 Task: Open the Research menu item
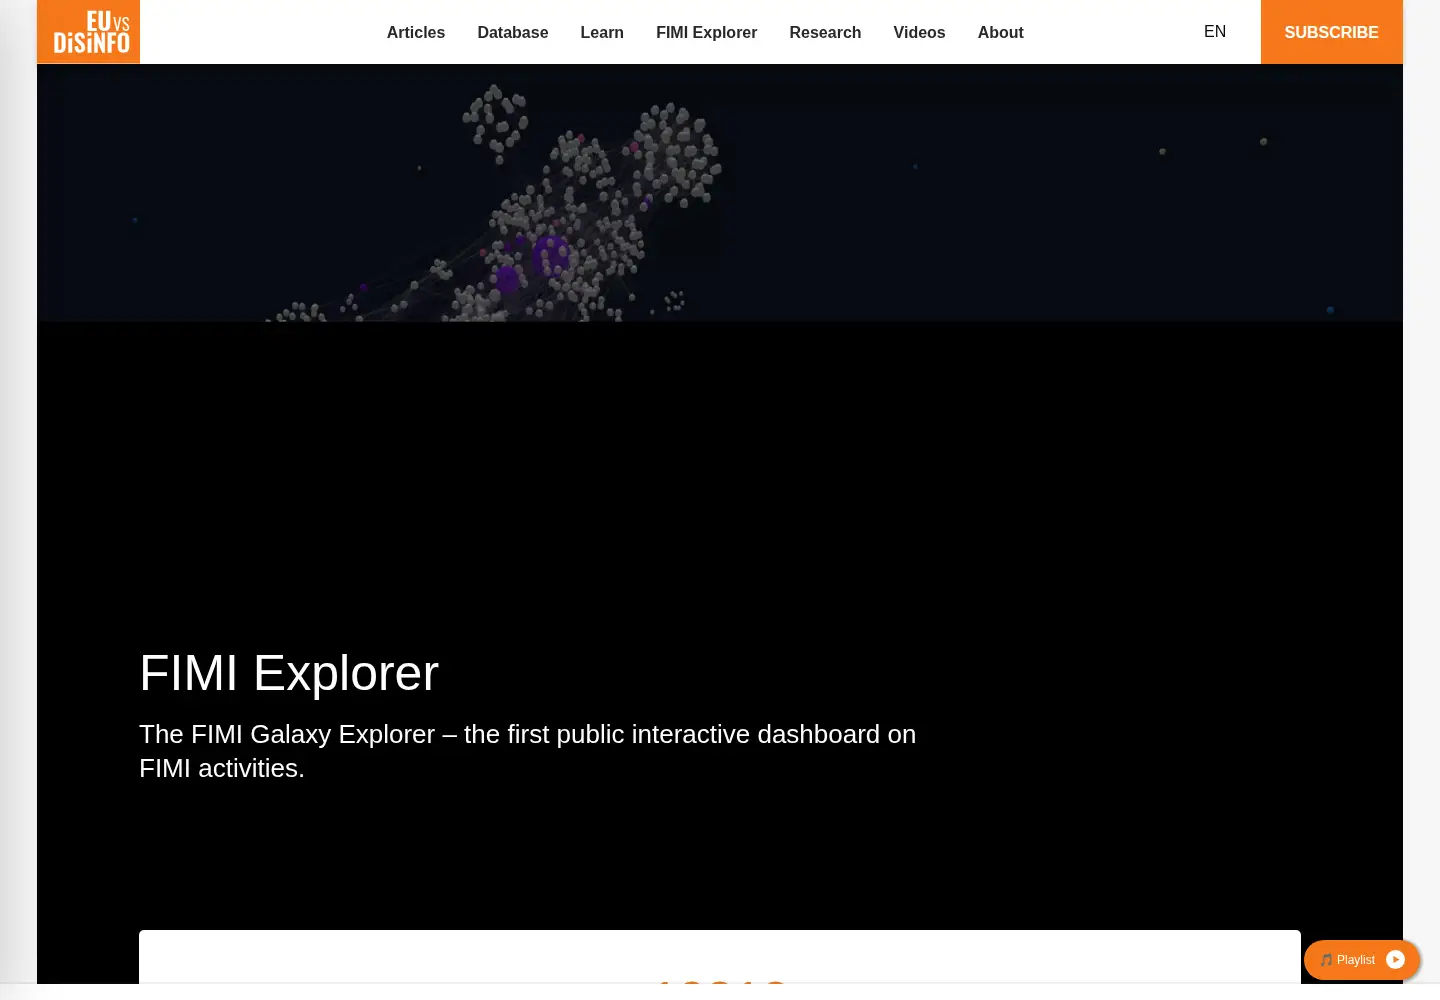coord(825,32)
